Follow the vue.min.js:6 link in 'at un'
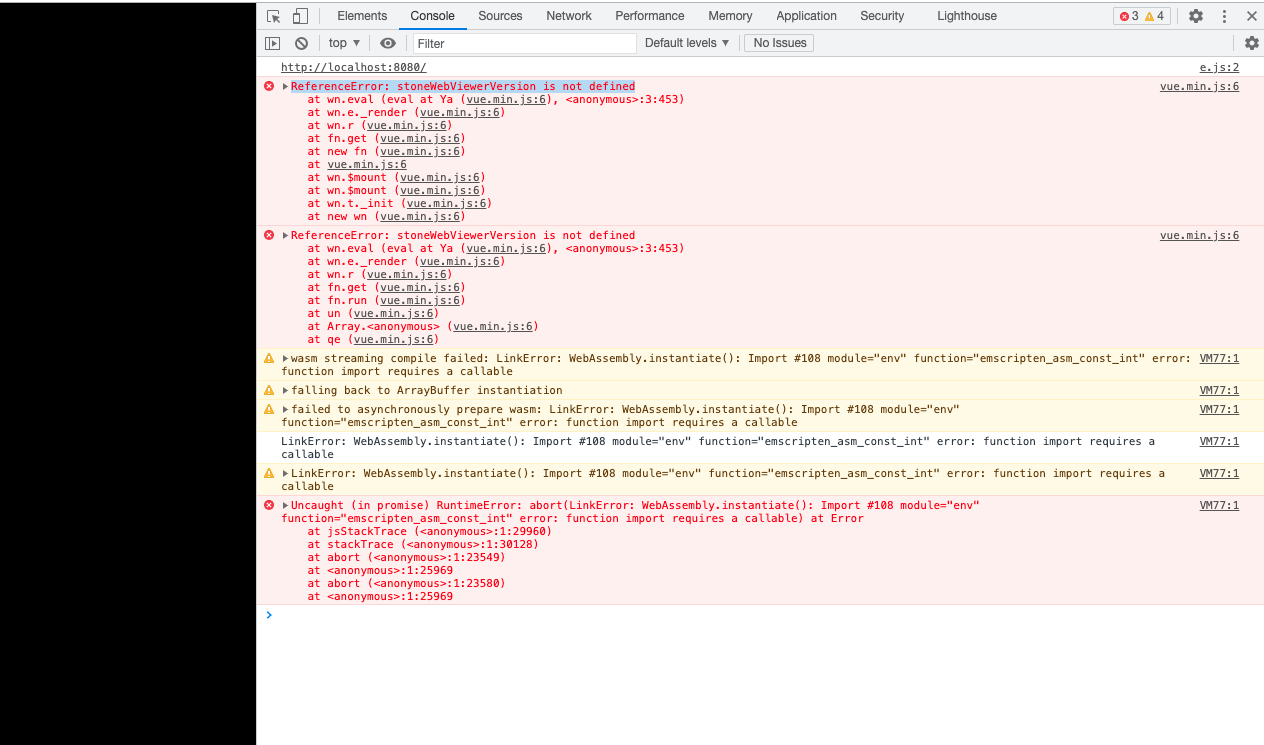Viewport: 1264px width, 745px height. [393, 314]
